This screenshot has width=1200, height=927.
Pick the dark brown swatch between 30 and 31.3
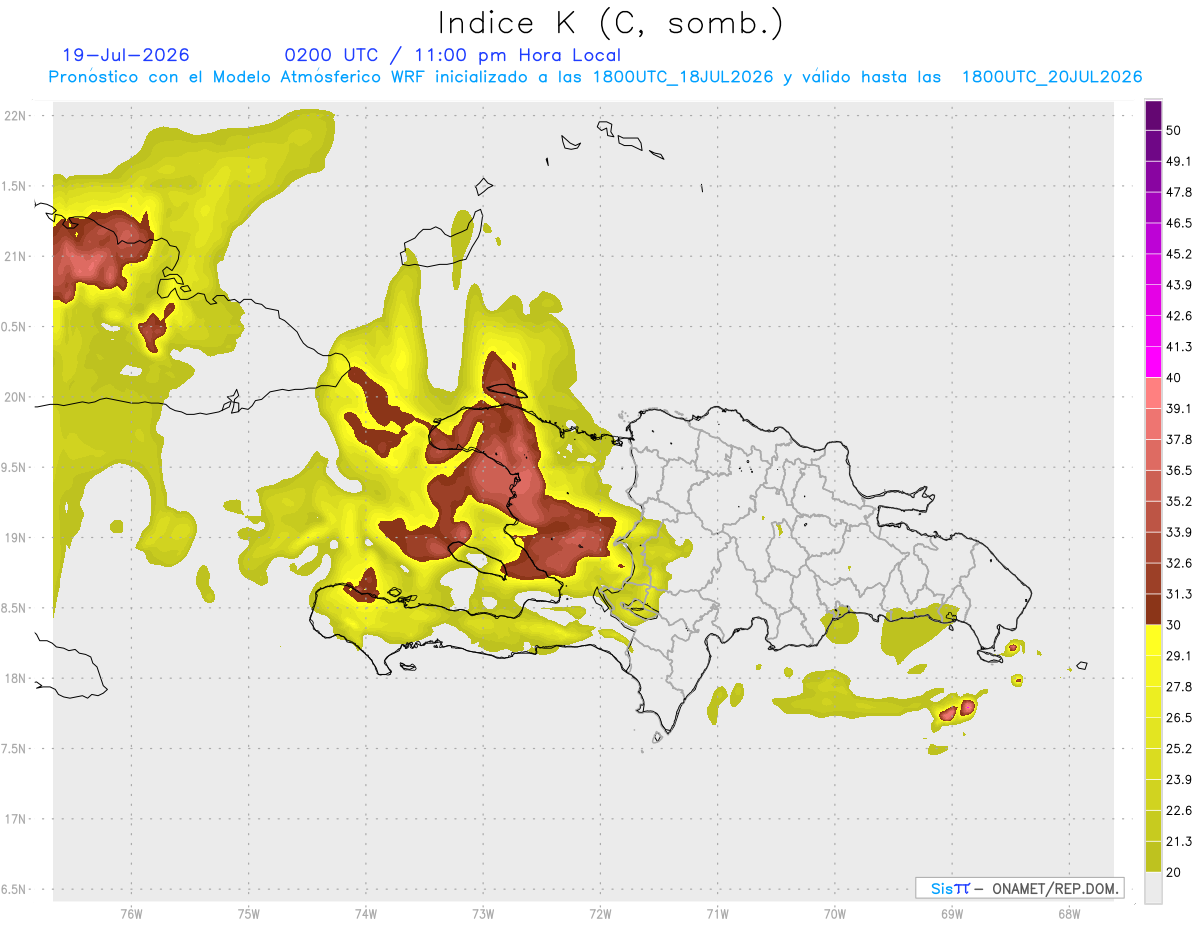click(x=1153, y=609)
